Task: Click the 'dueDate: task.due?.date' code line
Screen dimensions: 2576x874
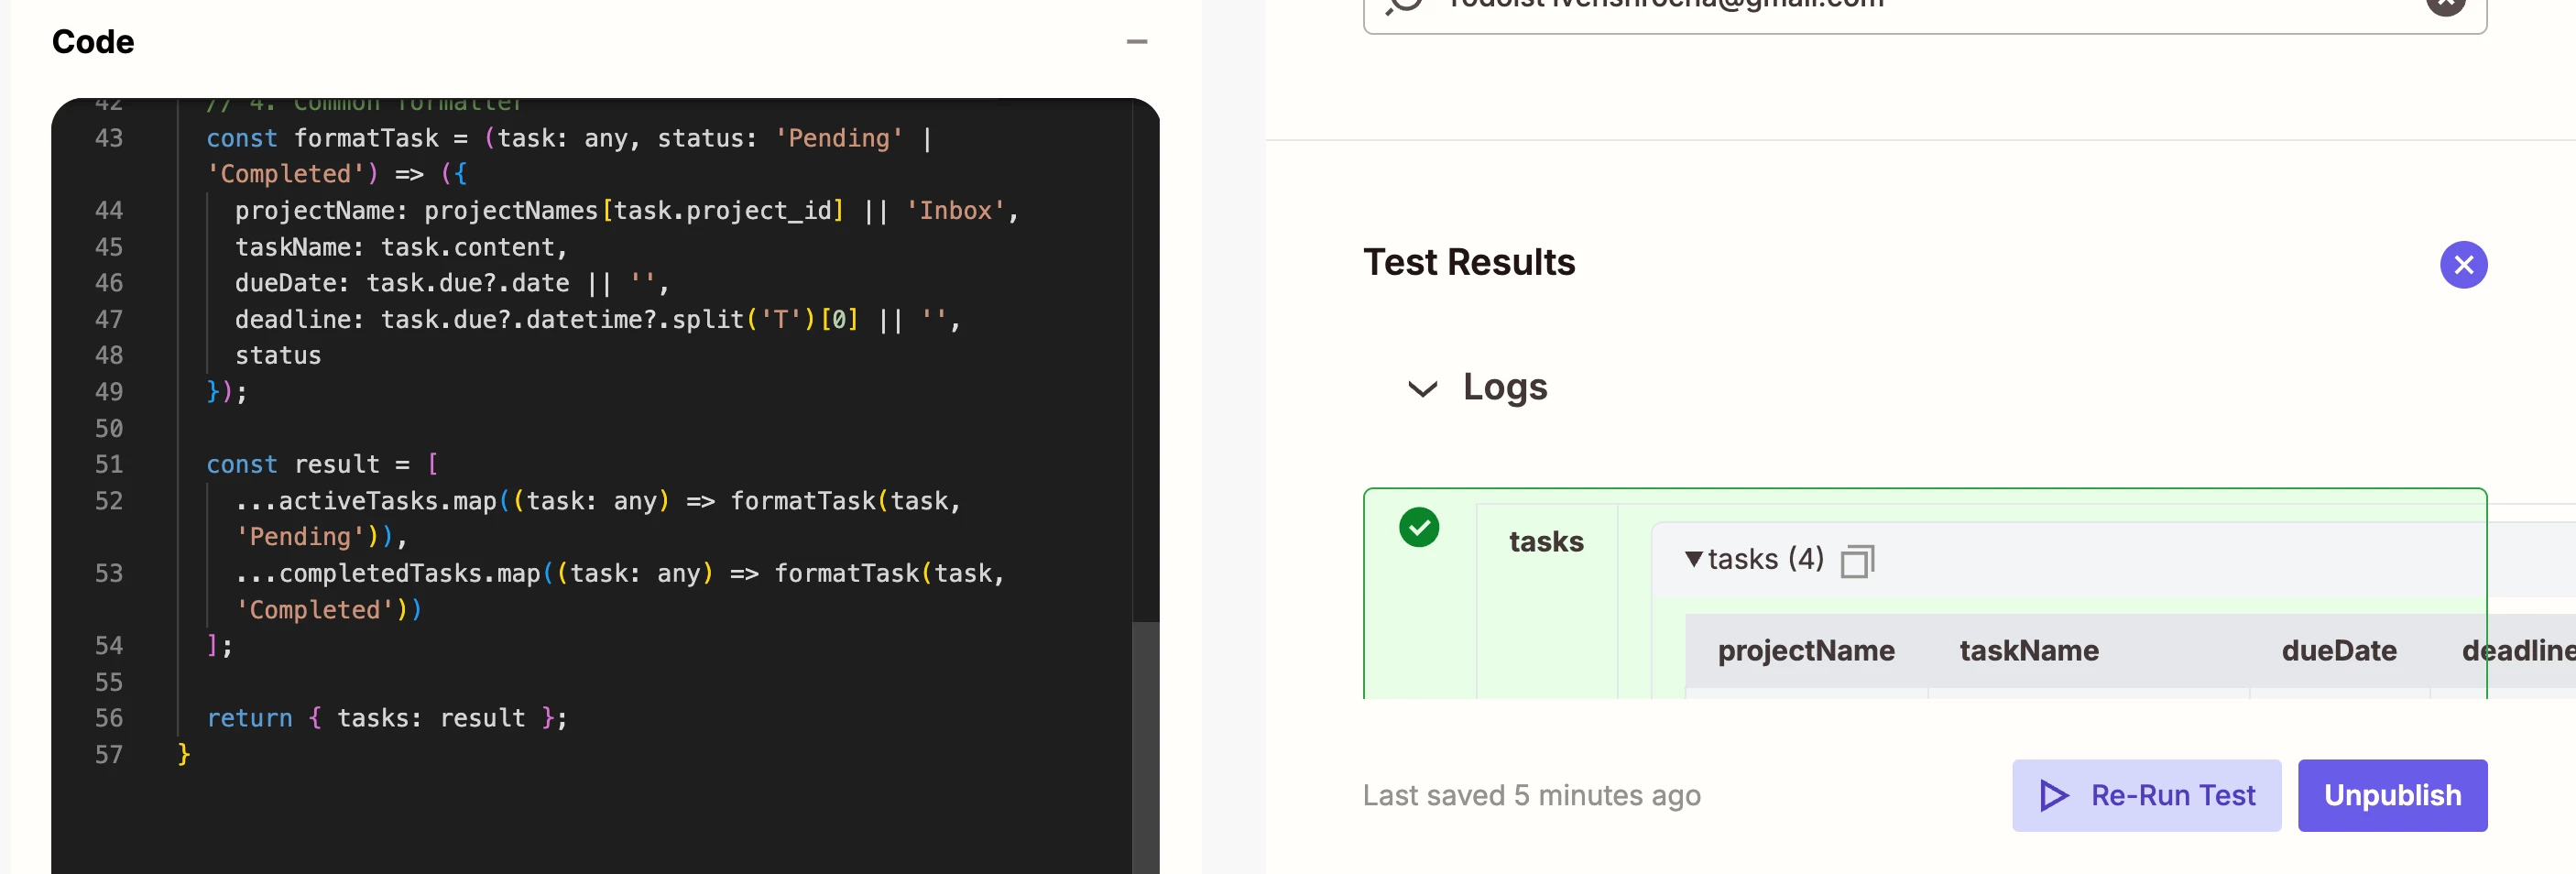Action: (x=452, y=283)
